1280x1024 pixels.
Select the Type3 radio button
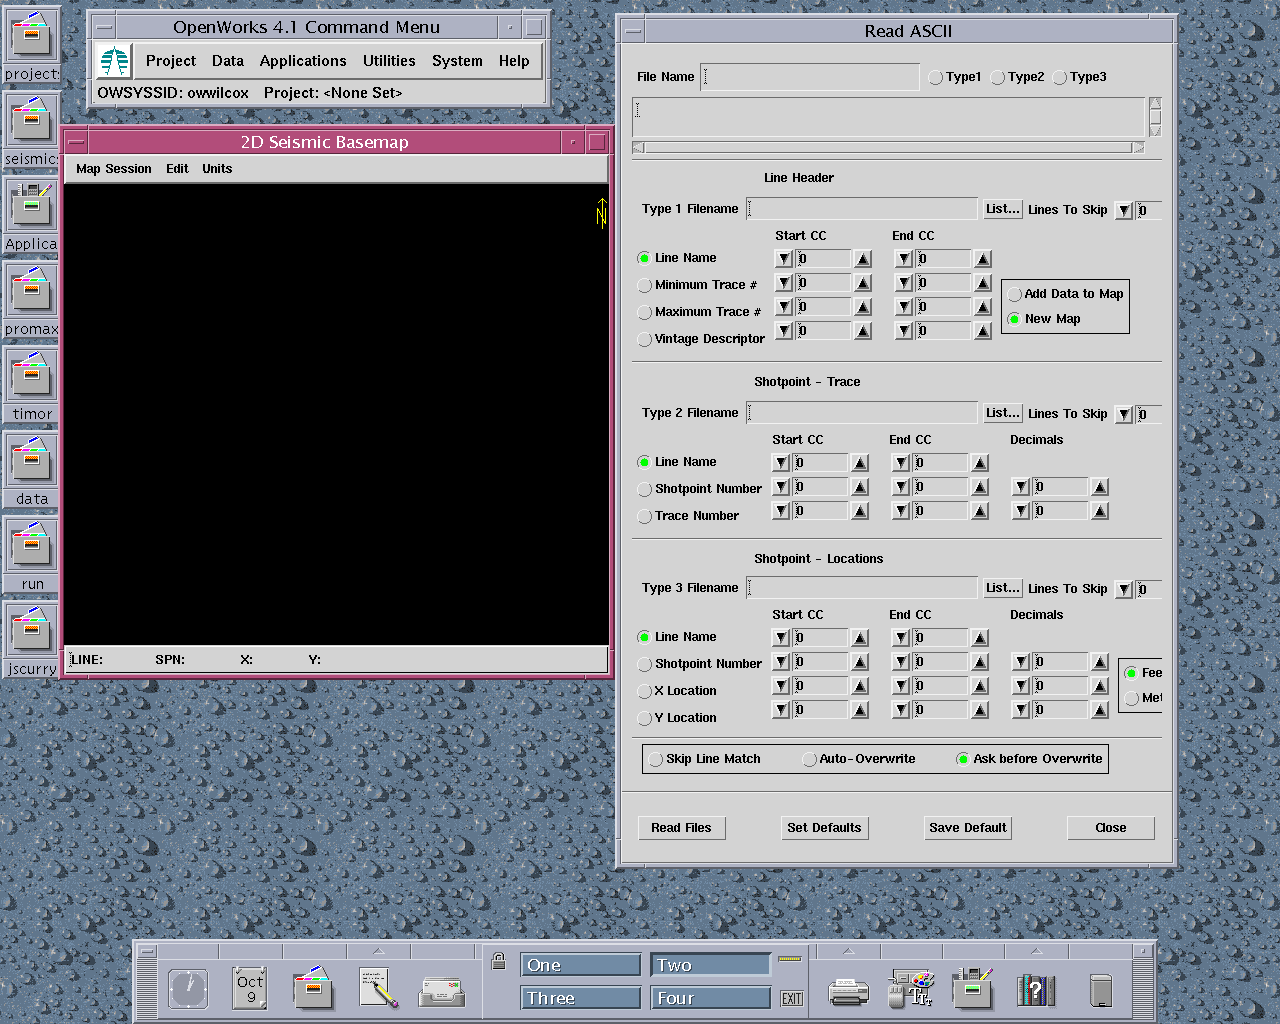(x=1060, y=78)
